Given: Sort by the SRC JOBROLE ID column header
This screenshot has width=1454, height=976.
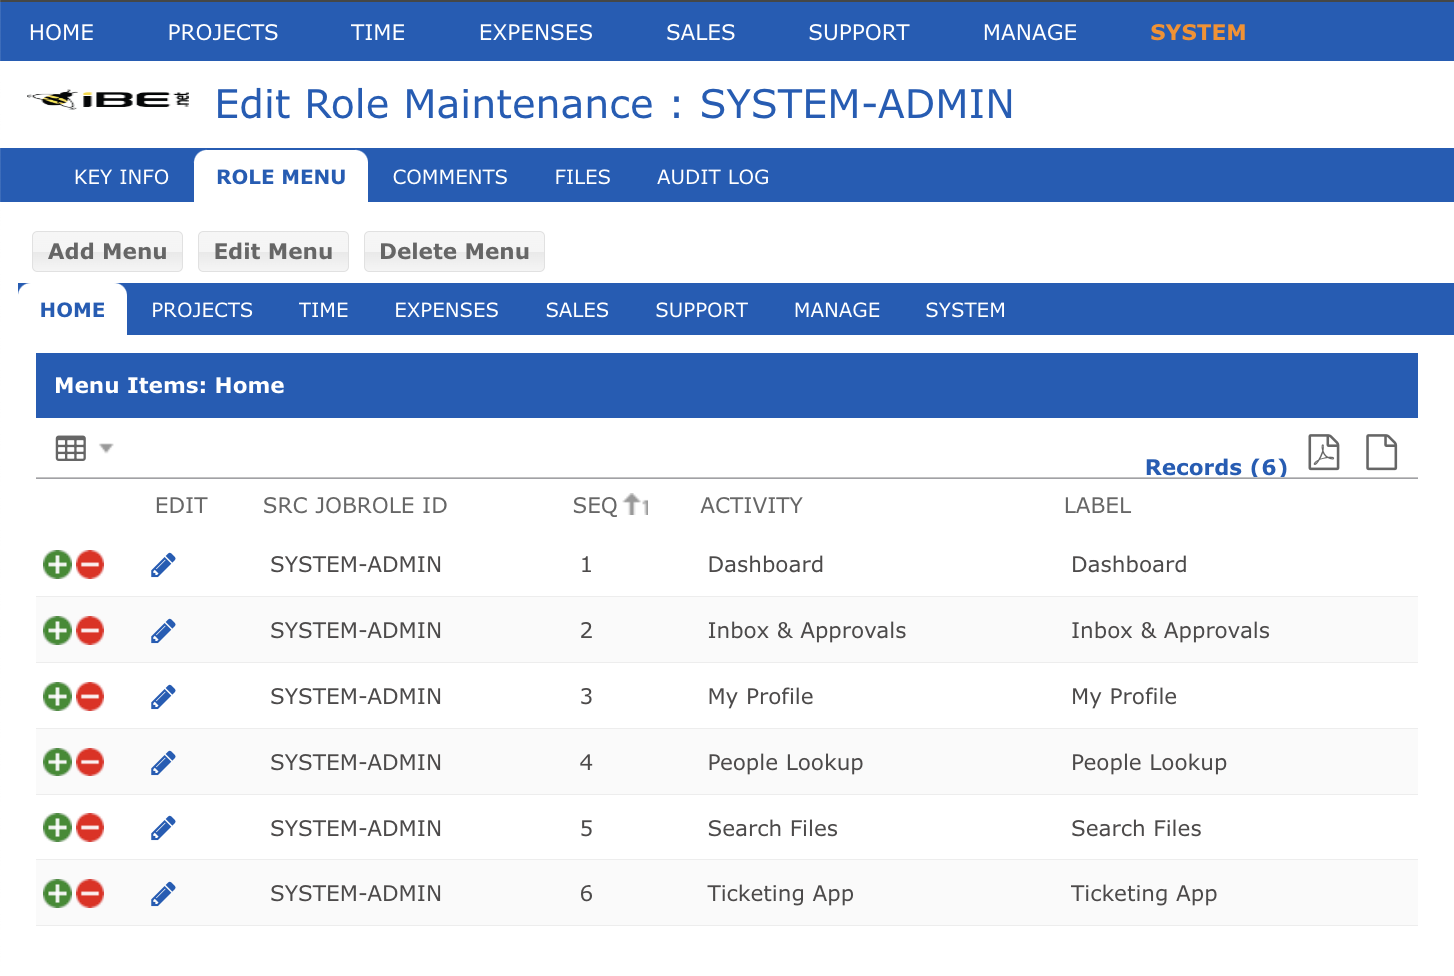Looking at the screenshot, I should (355, 505).
